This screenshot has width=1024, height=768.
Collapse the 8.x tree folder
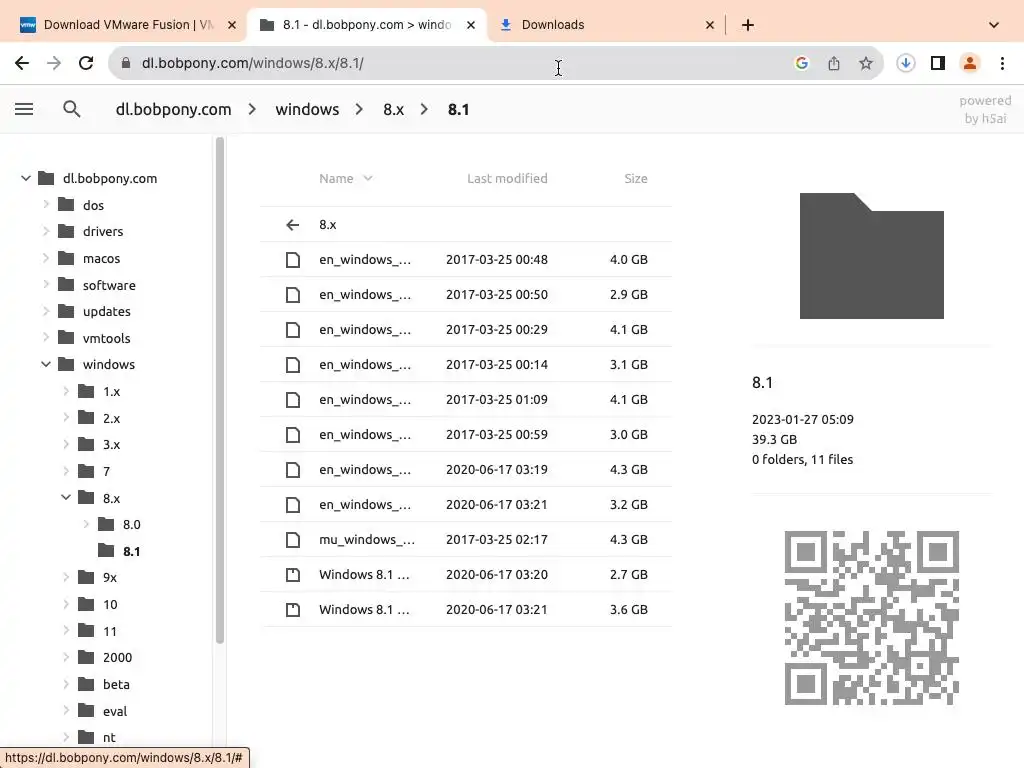click(66, 498)
